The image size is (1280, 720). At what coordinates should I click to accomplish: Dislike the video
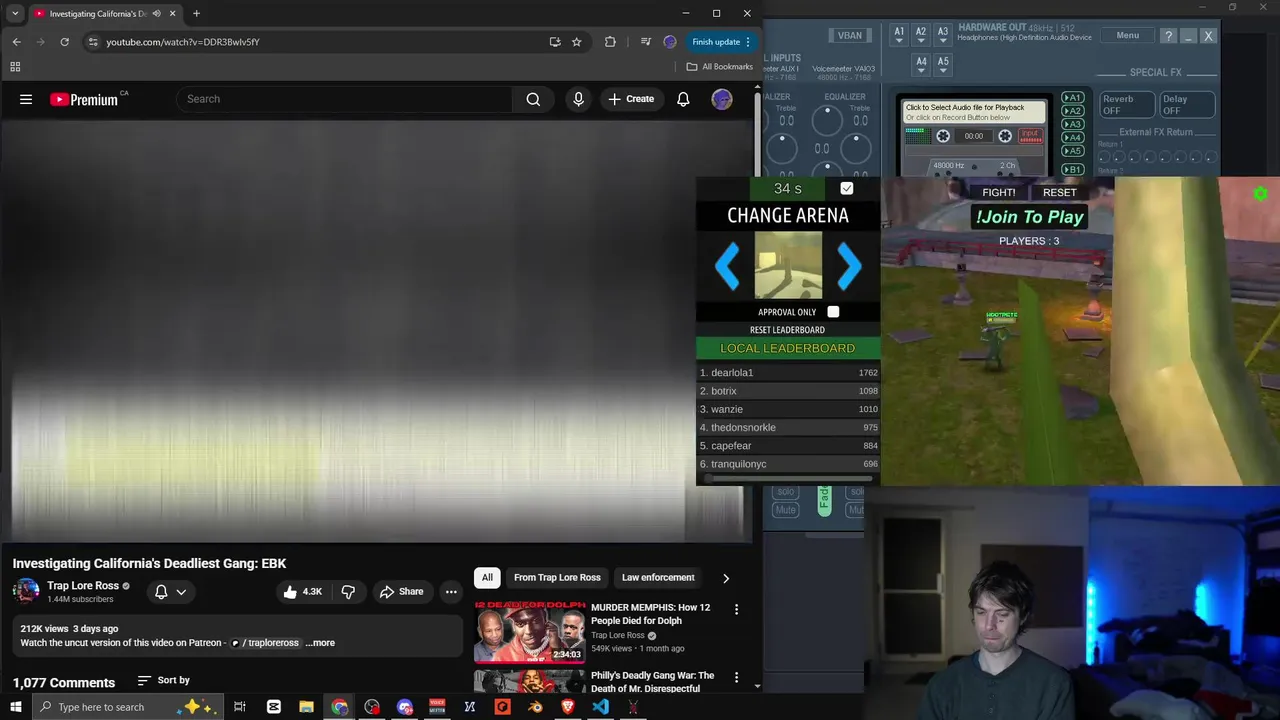pyautogui.click(x=348, y=592)
